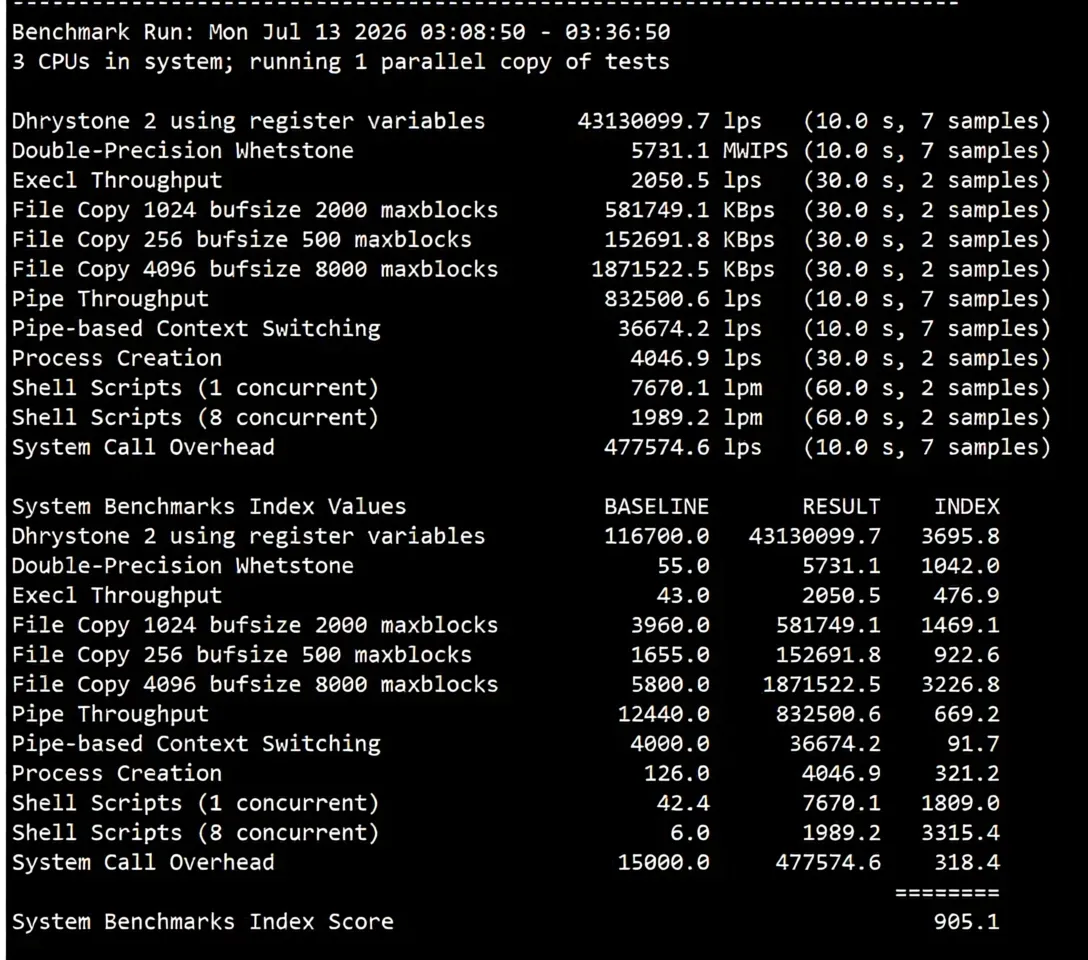
Task: Click the result value 1871522.5 in the index table
Action: (x=822, y=685)
